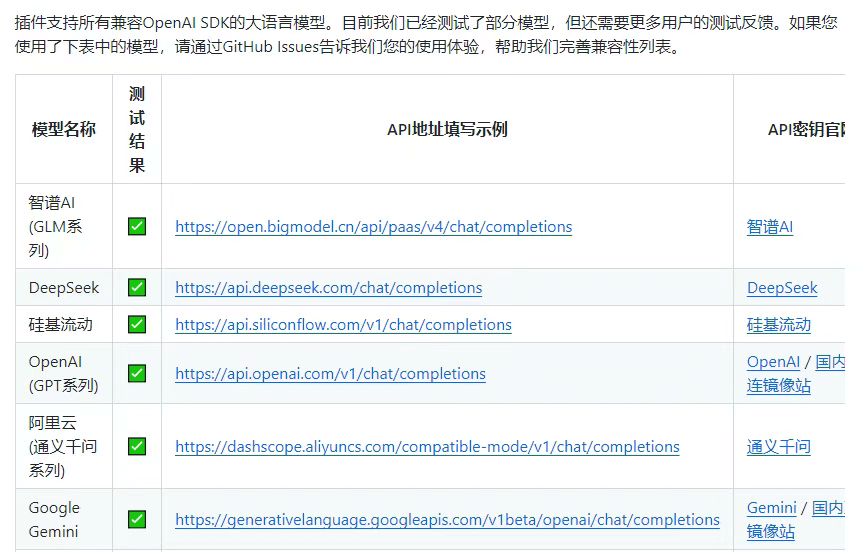This screenshot has width=857, height=552.
Task: Click the intro paragraph mentioning GitHub Issues
Action: (426, 35)
